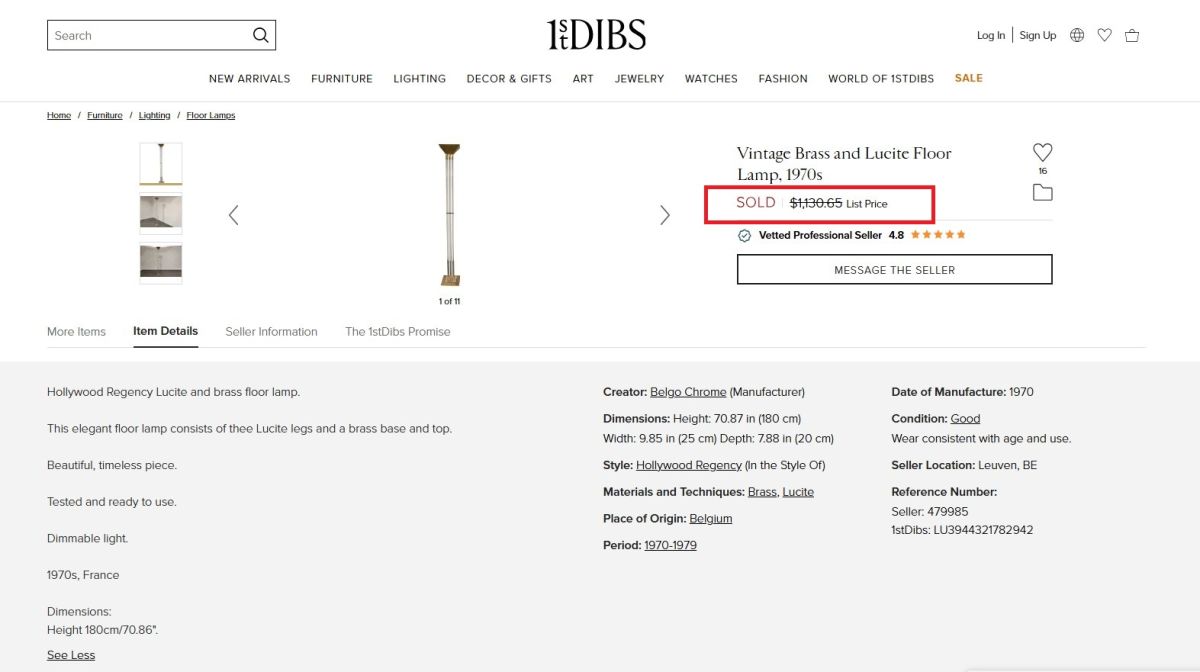Open the Furniture navigation menu
Viewport: 1200px width, 672px height.
click(x=341, y=79)
